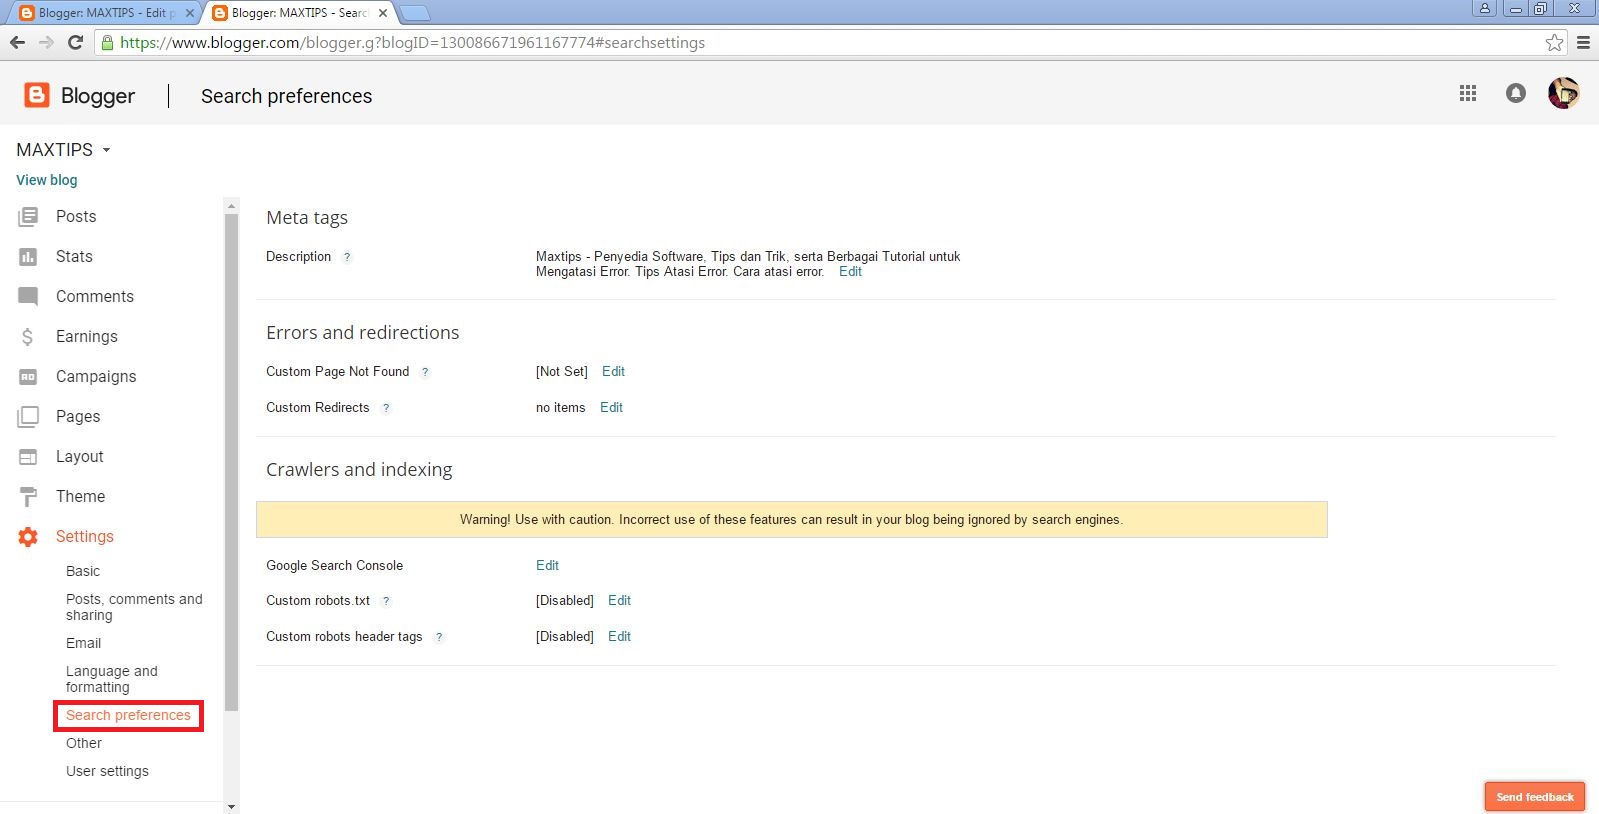Click the Chrome user profile icon in title bar

[1485, 8]
